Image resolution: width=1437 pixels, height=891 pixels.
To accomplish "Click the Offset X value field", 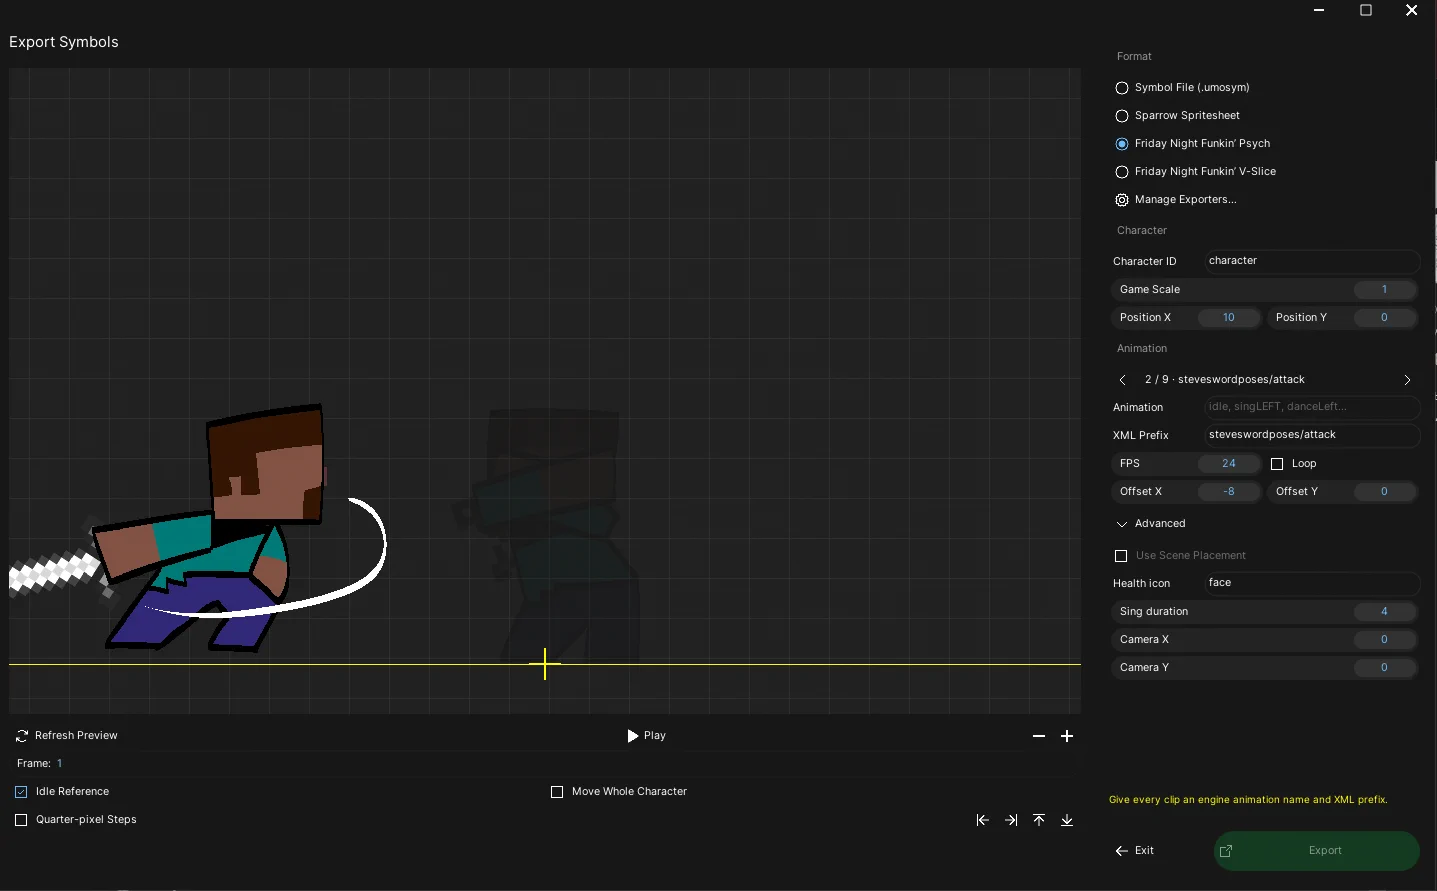I will tap(1229, 492).
